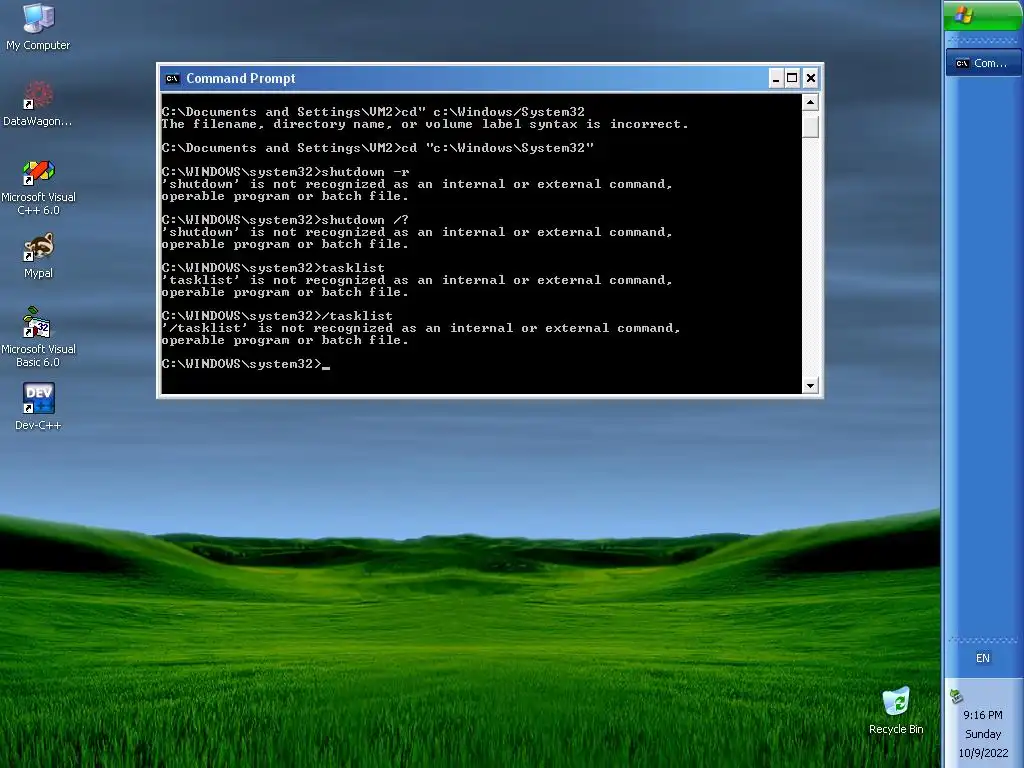1024x768 pixels.
Task: Select the DataWagon desktop shortcut
Action: [x=38, y=103]
